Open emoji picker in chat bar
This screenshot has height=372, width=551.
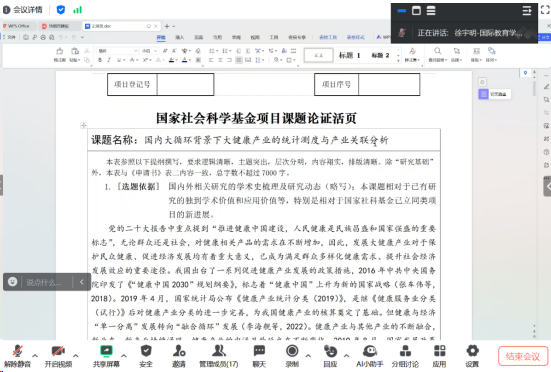(13, 282)
